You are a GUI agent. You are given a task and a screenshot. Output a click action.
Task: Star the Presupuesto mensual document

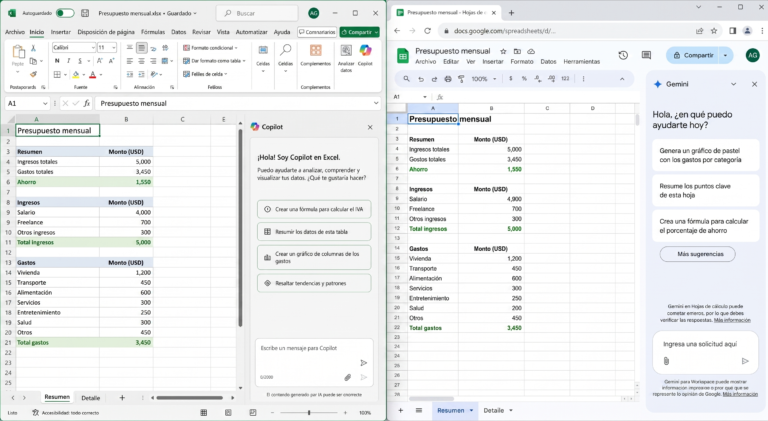point(503,51)
